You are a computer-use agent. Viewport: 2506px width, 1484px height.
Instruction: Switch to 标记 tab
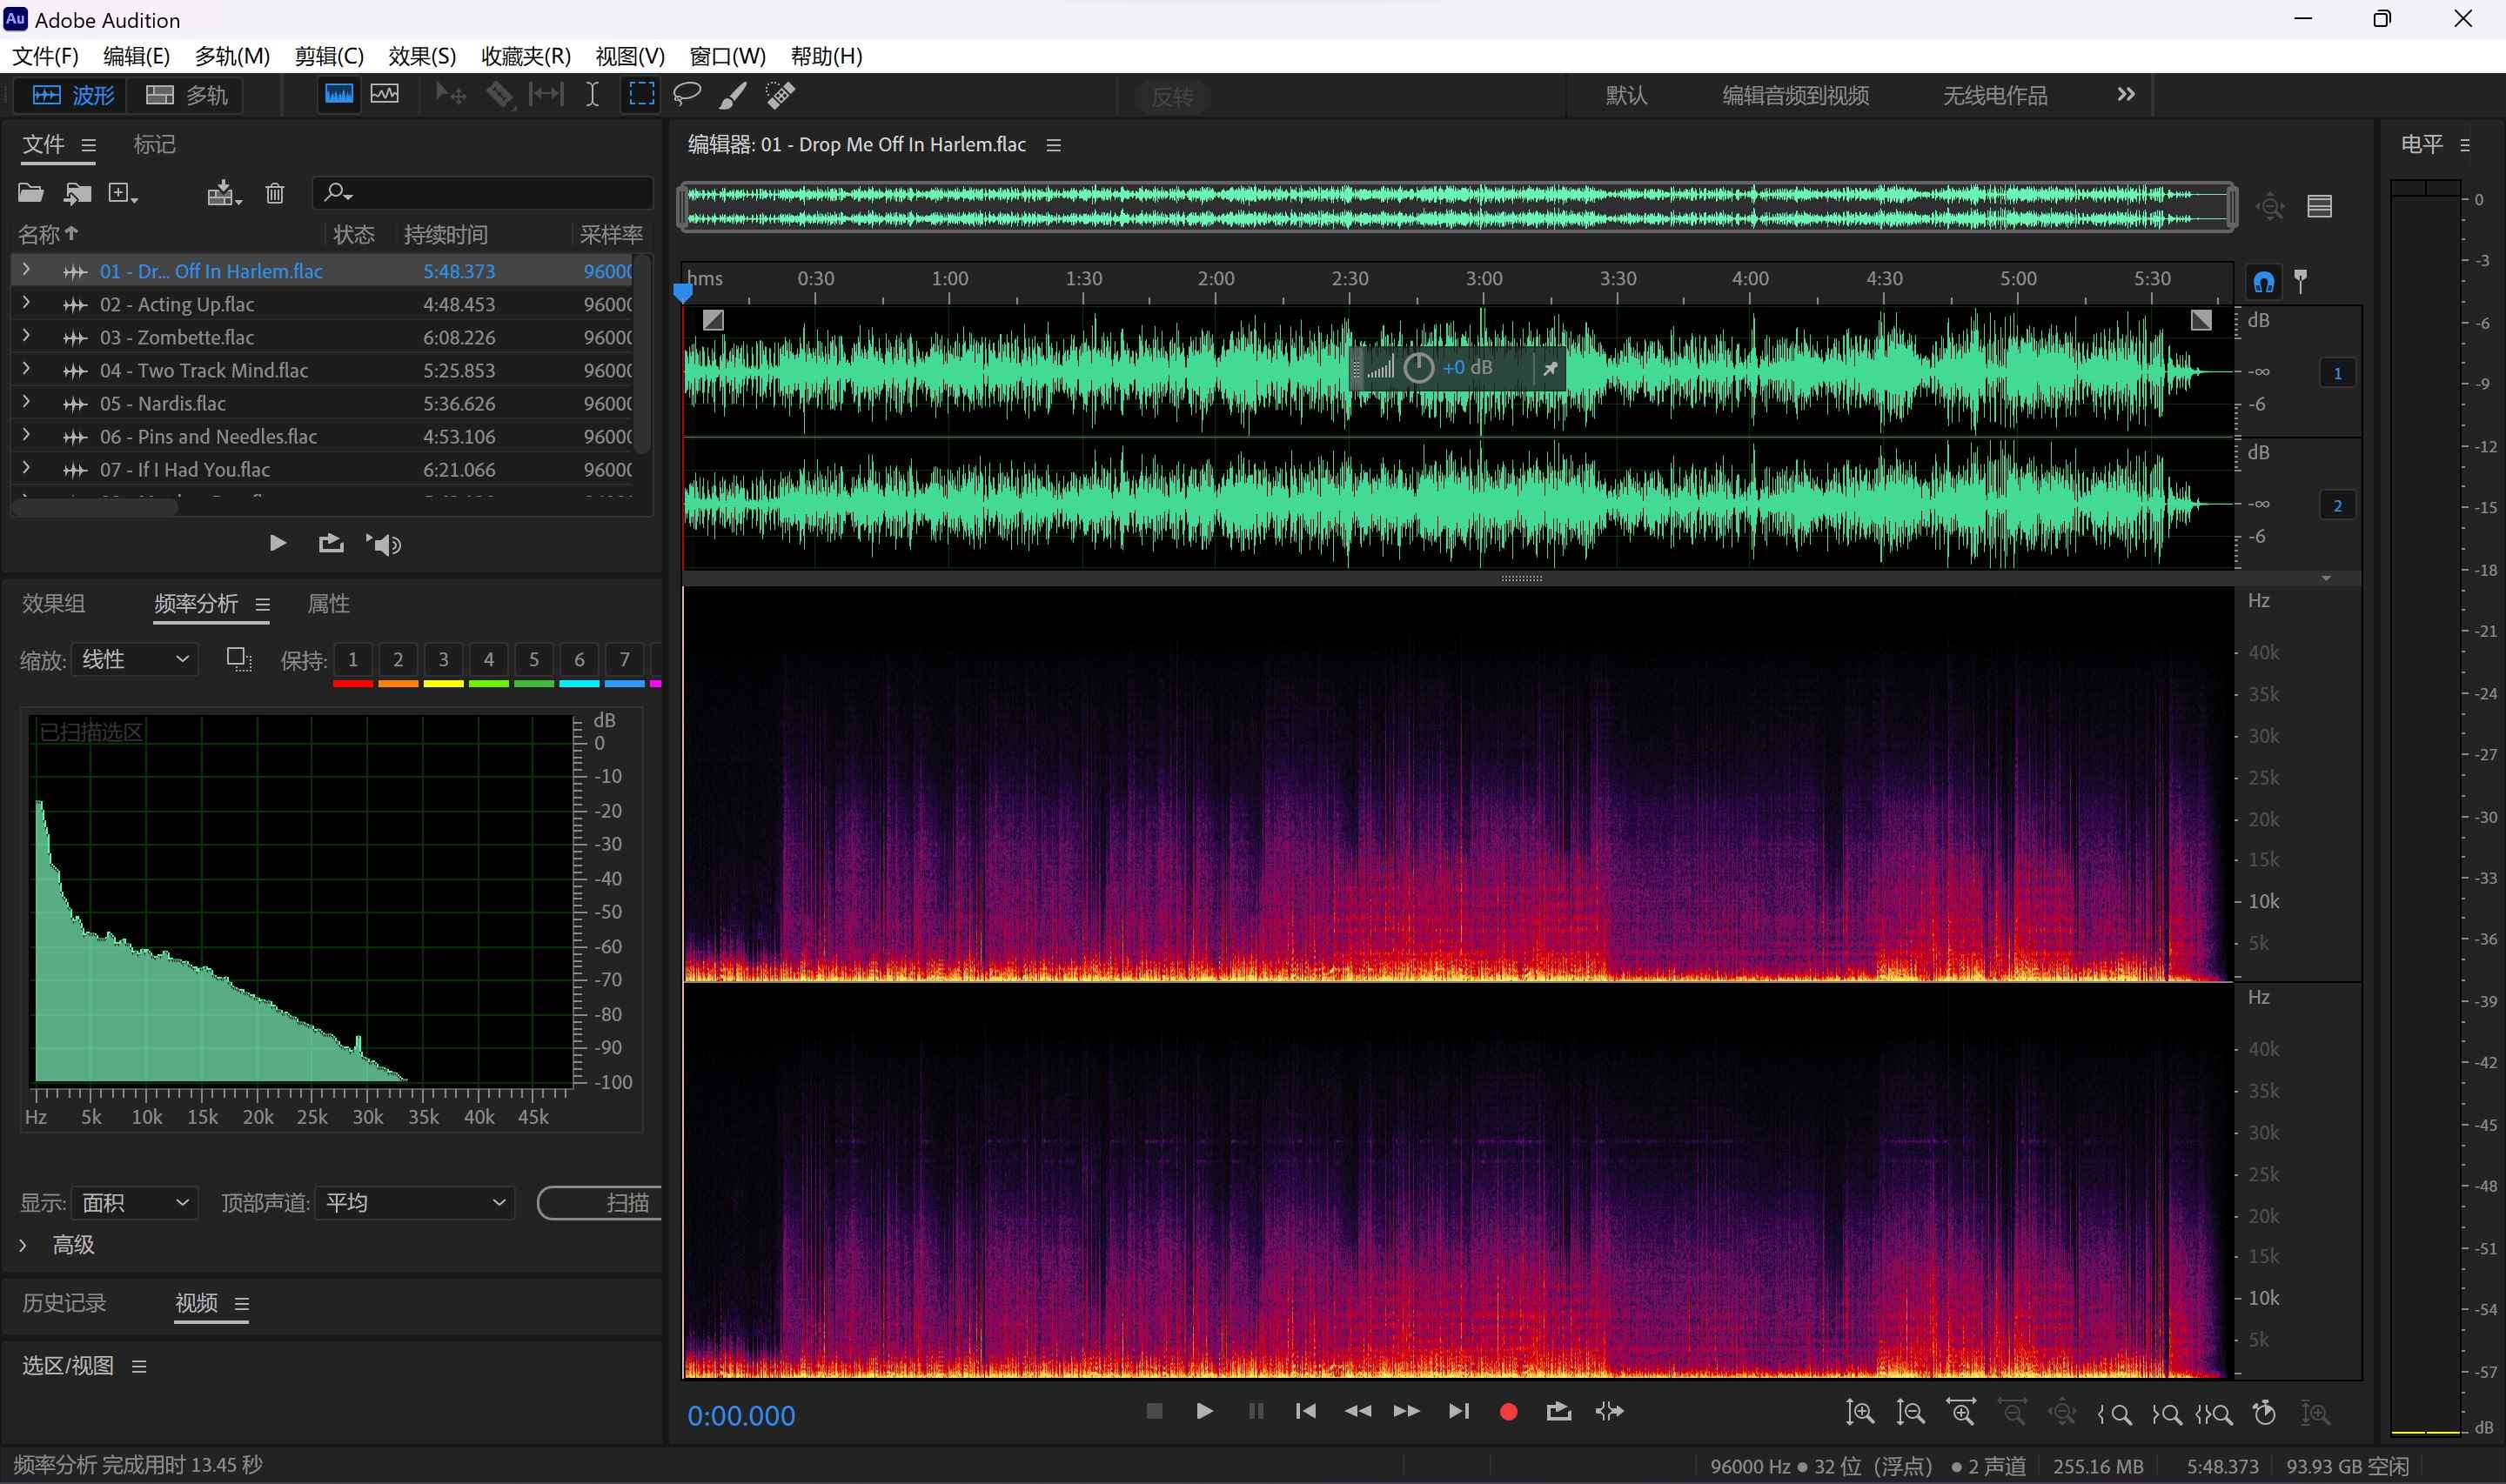155,145
